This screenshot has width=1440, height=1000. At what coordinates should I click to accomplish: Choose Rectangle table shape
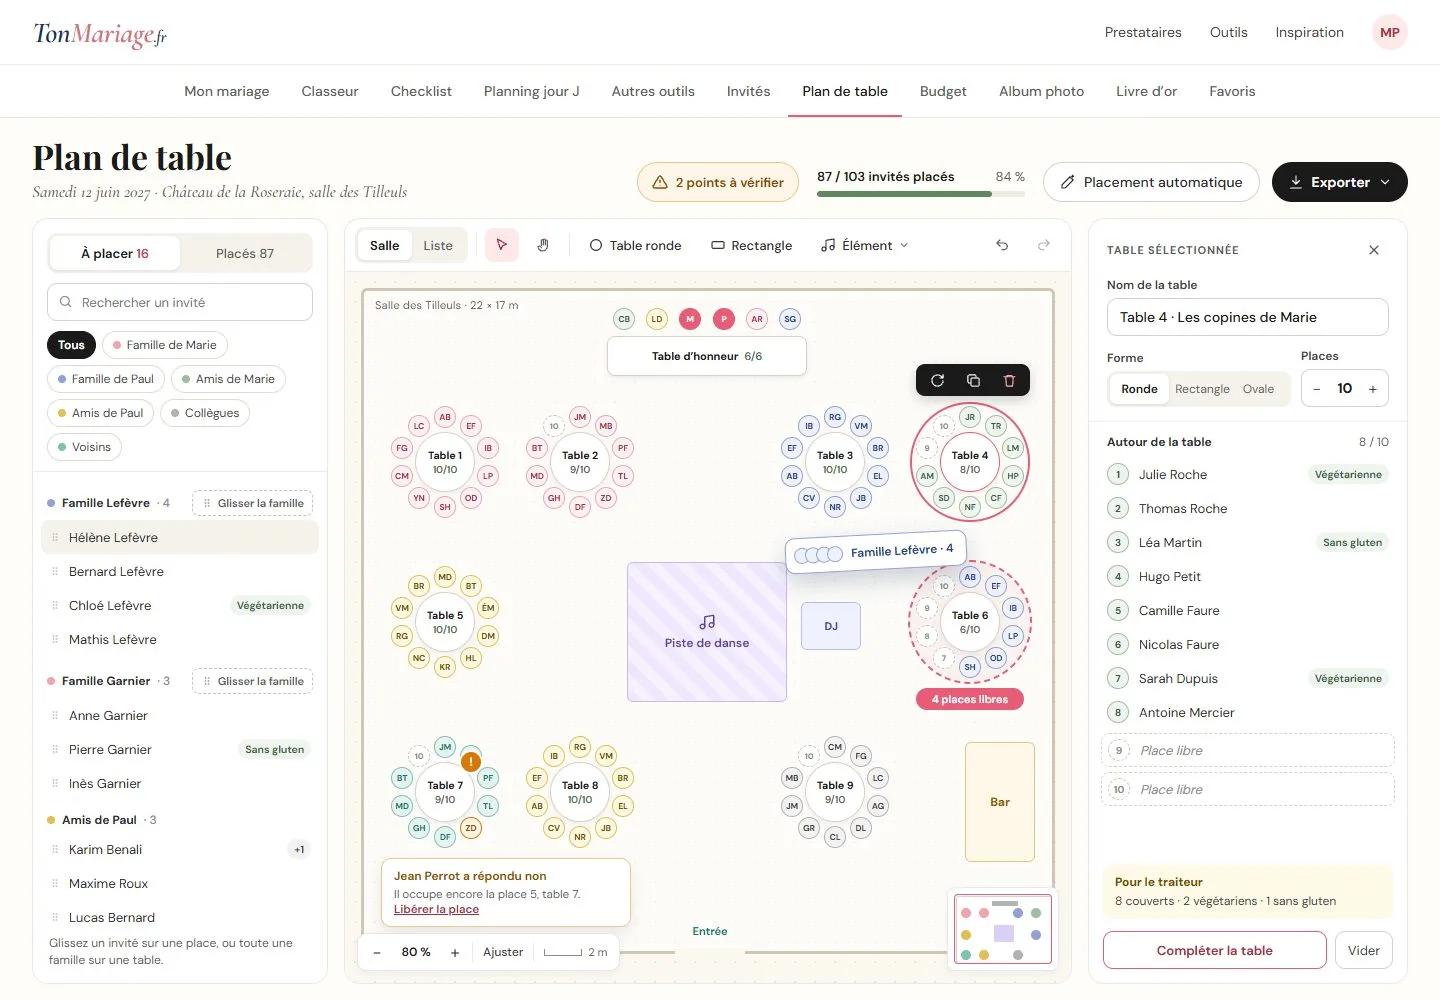tap(1202, 389)
